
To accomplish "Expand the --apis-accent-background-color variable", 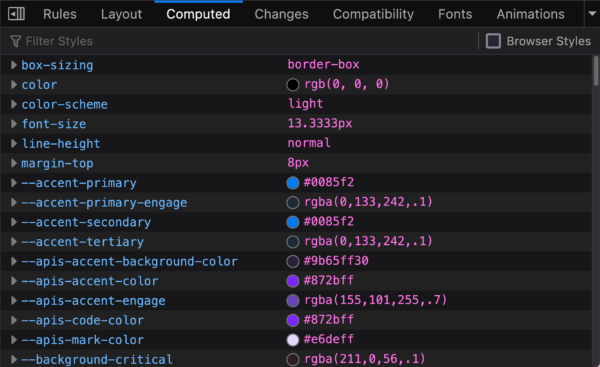I will pos(14,261).
